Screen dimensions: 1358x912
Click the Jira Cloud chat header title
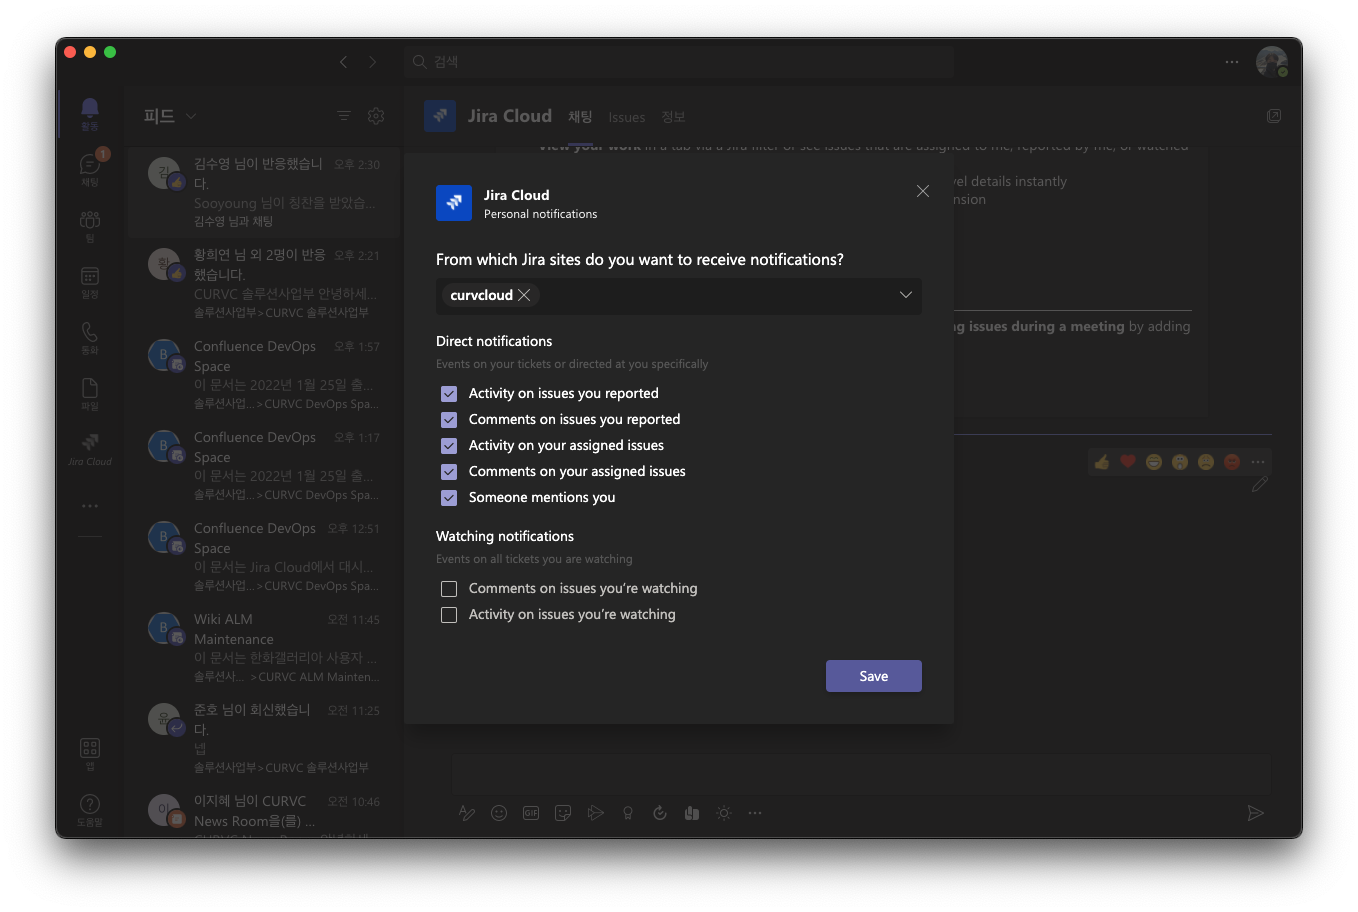coord(510,116)
